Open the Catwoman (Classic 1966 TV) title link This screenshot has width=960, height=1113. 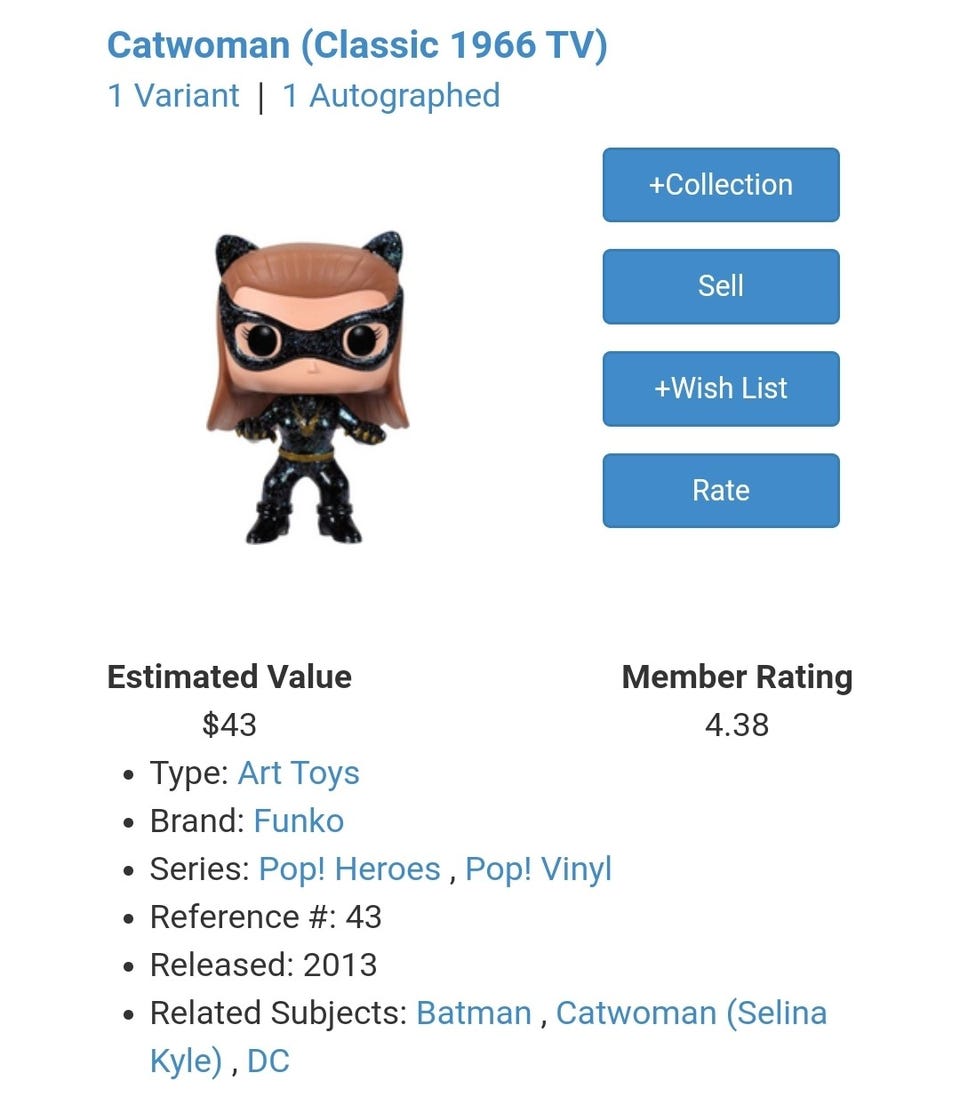point(357,45)
